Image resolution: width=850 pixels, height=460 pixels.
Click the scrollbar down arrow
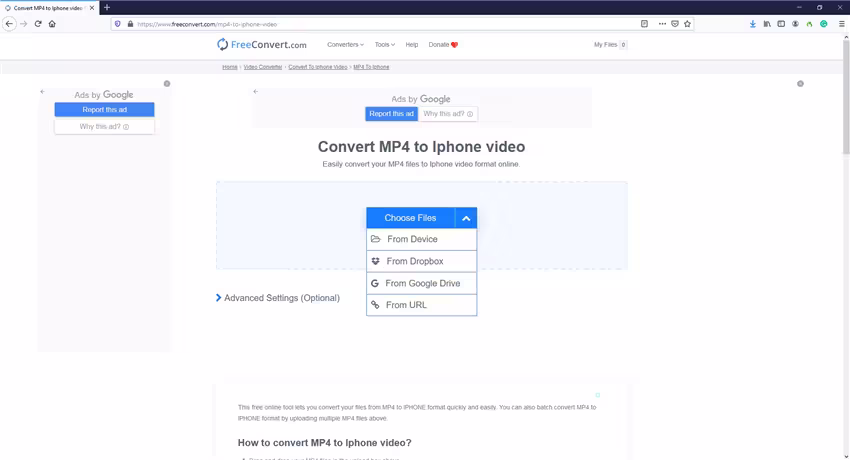846,456
